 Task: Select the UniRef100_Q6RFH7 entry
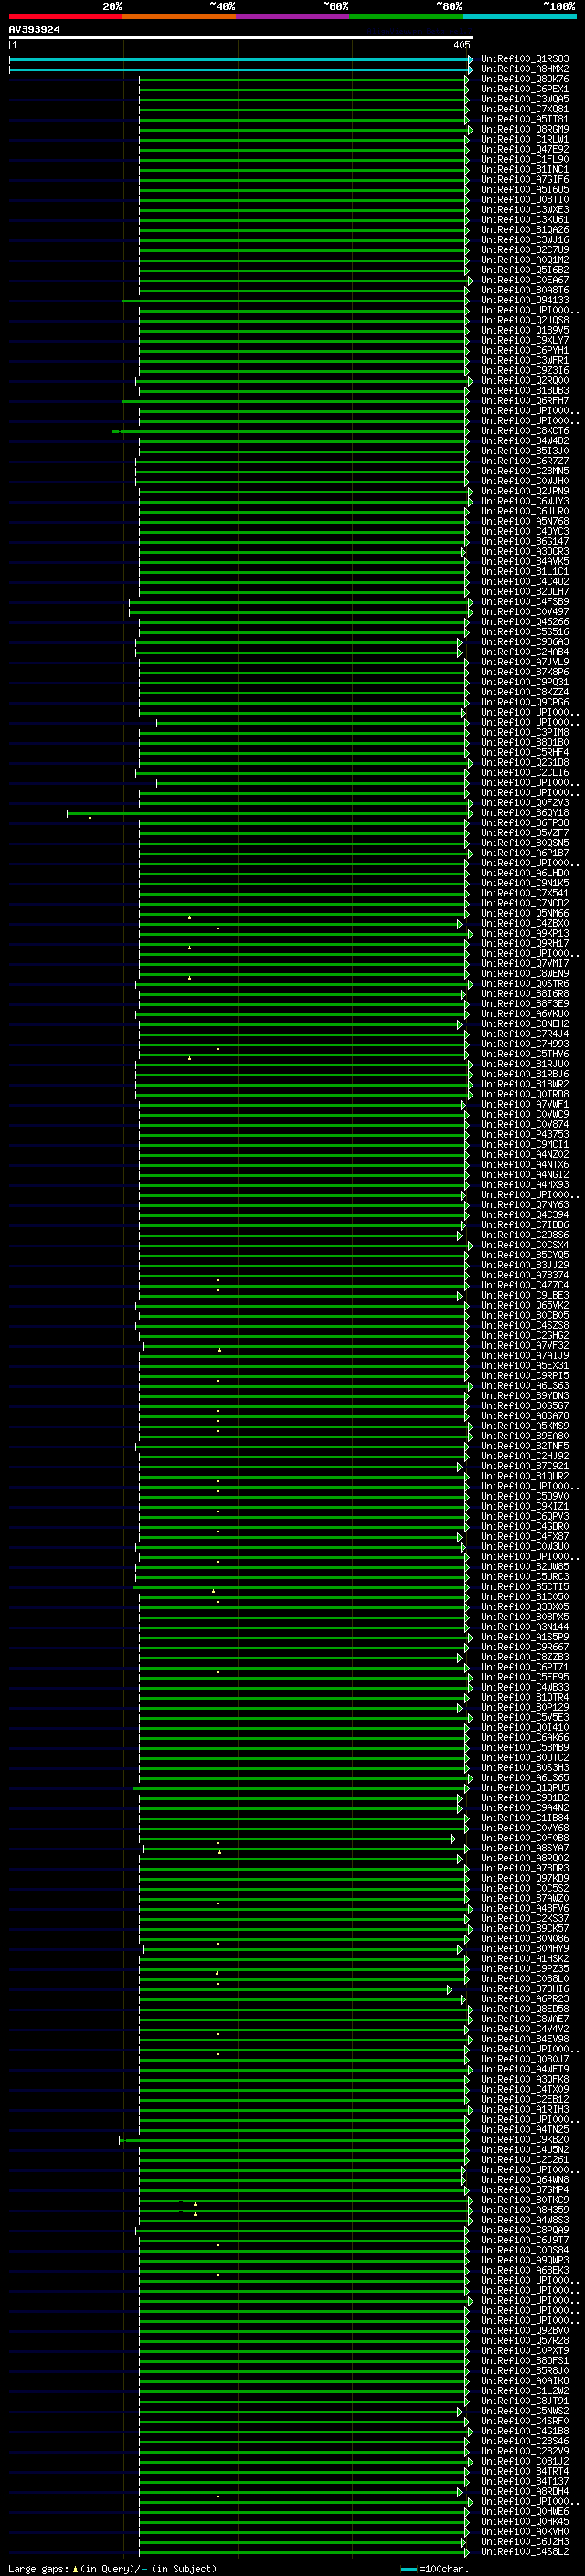click(x=525, y=400)
